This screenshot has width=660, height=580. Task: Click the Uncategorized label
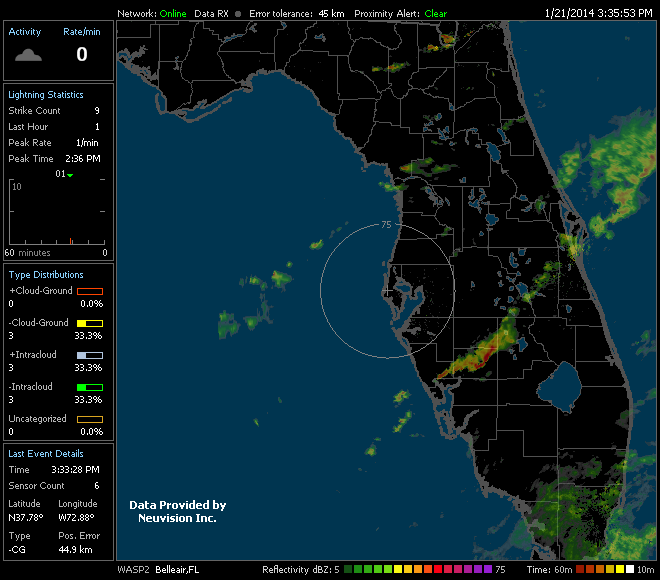tap(37, 419)
